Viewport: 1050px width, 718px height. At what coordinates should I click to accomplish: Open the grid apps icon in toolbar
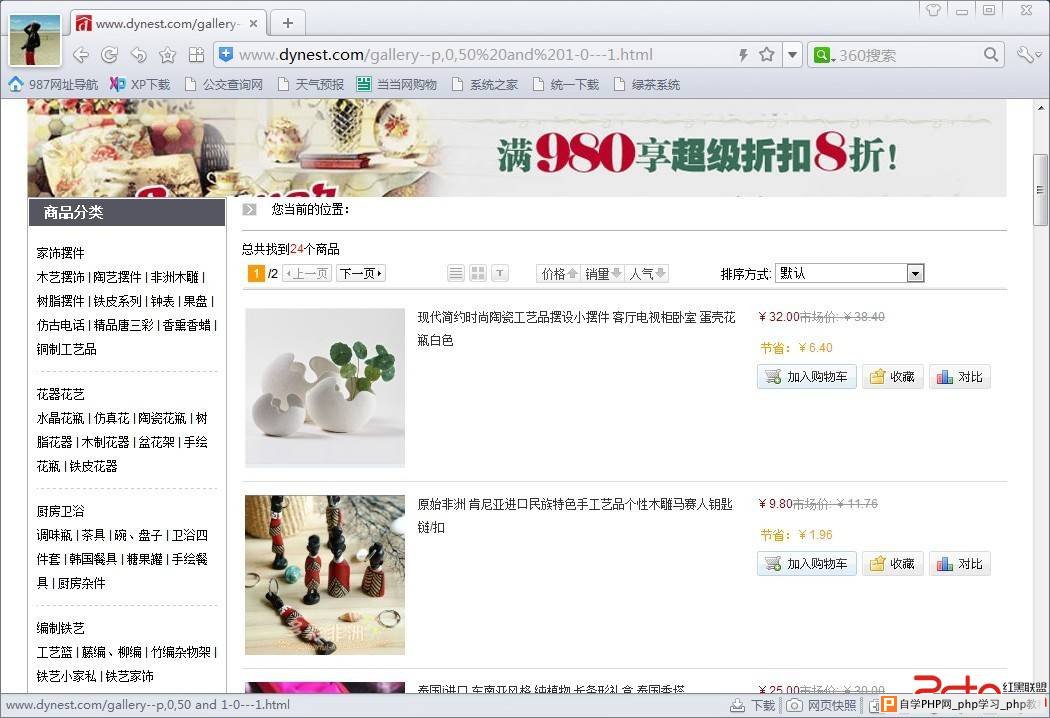click(196, 55)
